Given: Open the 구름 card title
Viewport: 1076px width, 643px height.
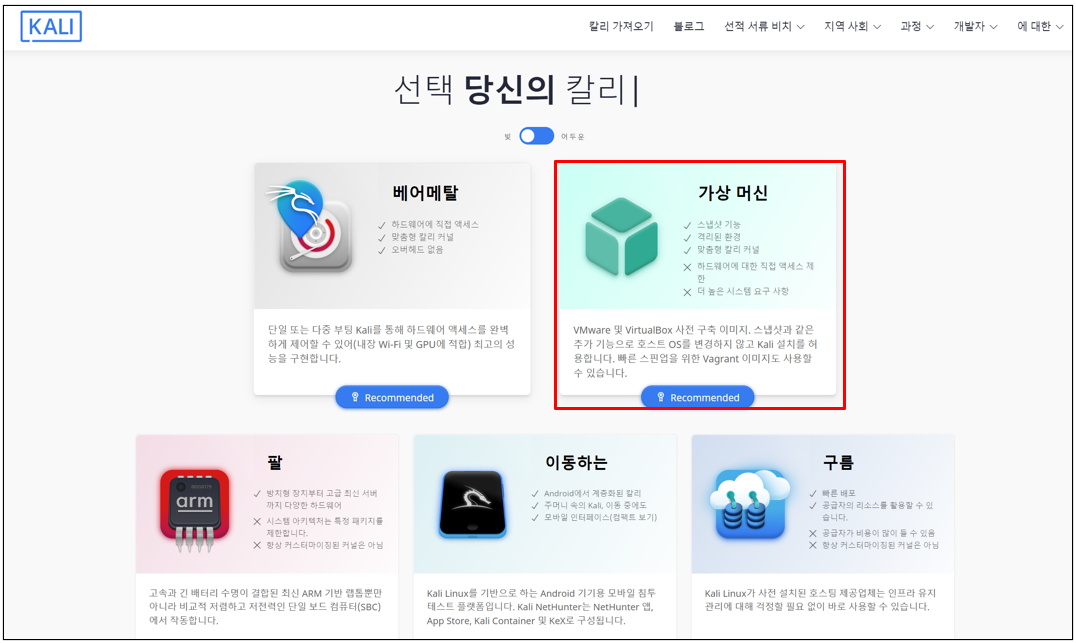Looking at the screenshot, I should (x=838, y=463).
